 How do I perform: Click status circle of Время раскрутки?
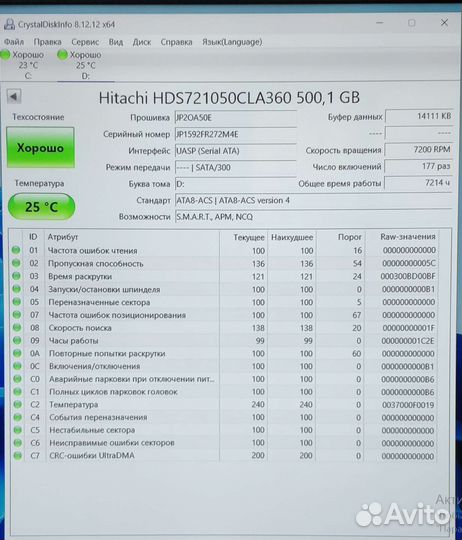pyautogui.click(x=16, y=276)
